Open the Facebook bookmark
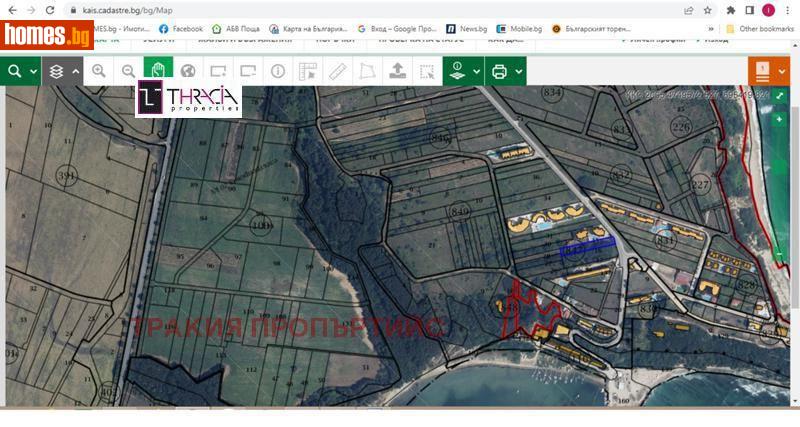This screenshot has width=800, height=427. [180, 29]
